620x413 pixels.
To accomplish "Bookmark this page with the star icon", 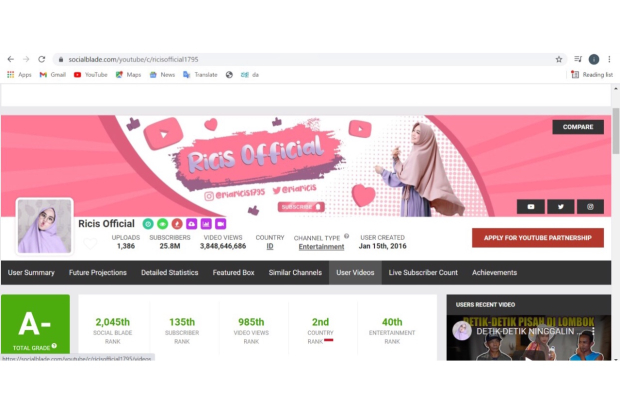I will pos(559,59).
